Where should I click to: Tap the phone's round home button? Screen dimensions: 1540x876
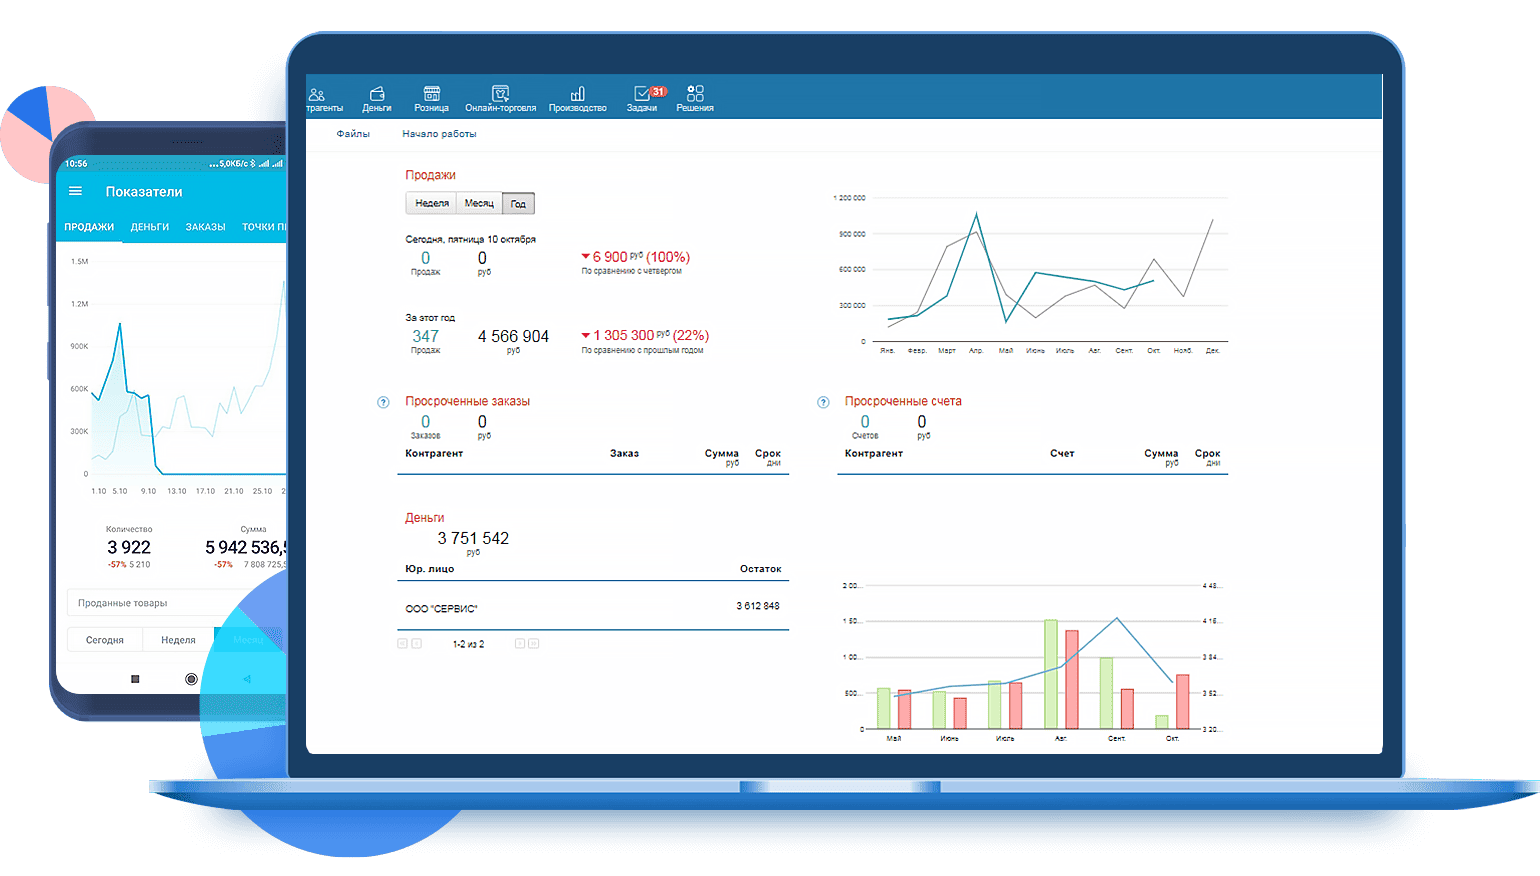[x=191, y=679]
